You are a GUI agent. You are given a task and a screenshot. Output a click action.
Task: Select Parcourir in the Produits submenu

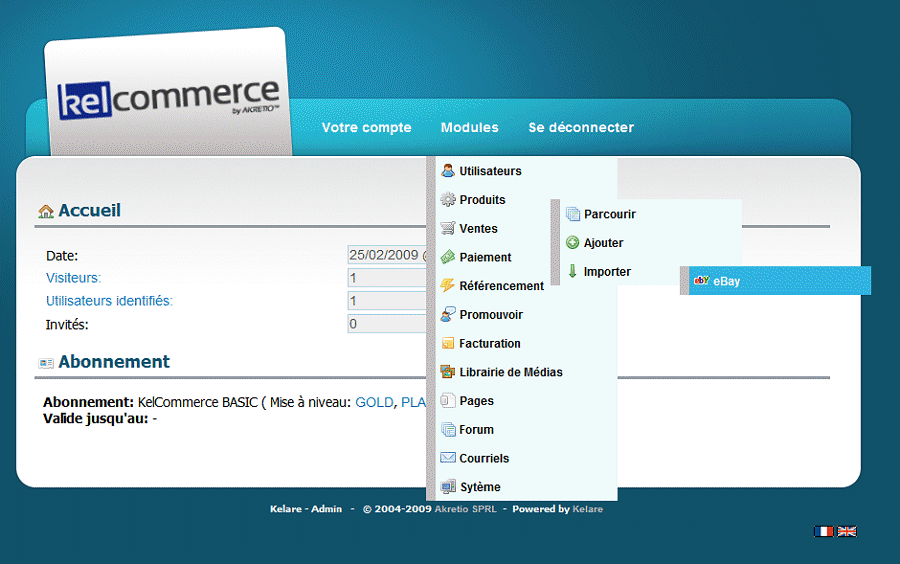pyautogui.click(x=609, y=214)
